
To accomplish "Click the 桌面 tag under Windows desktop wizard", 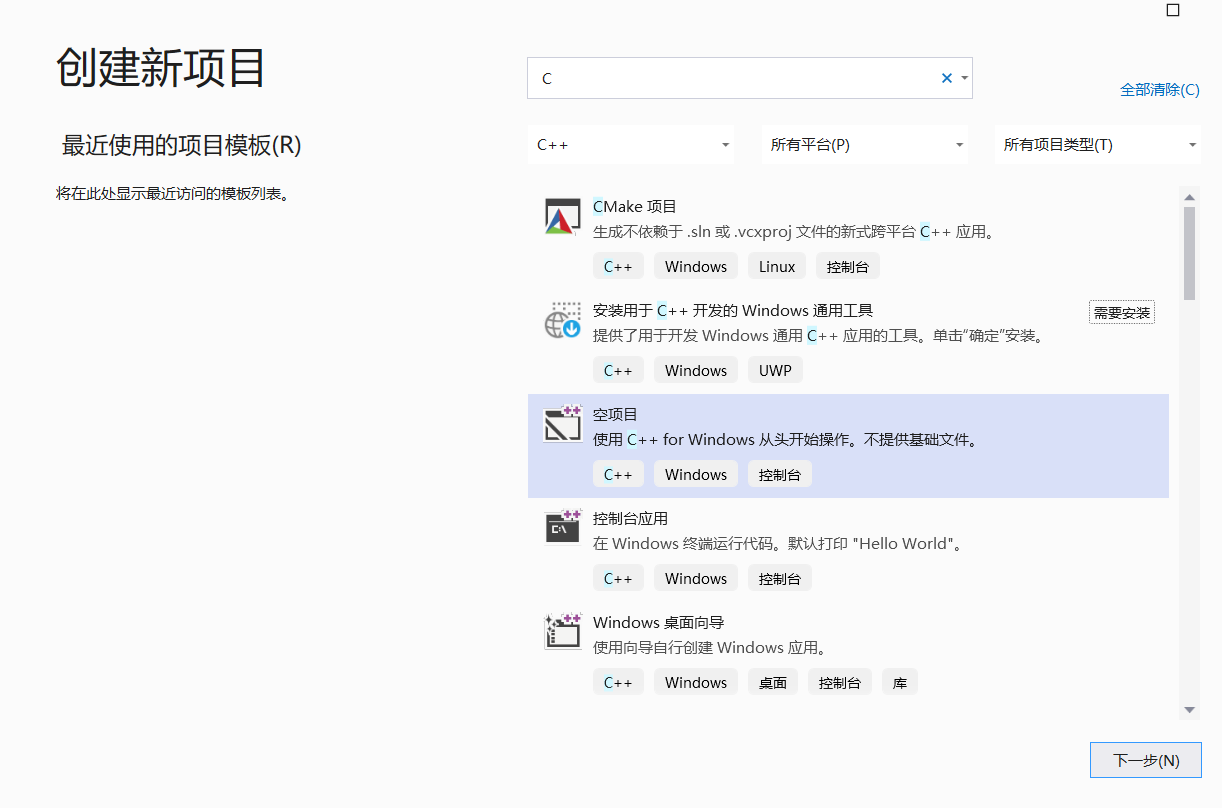I will tap(773, 682).
